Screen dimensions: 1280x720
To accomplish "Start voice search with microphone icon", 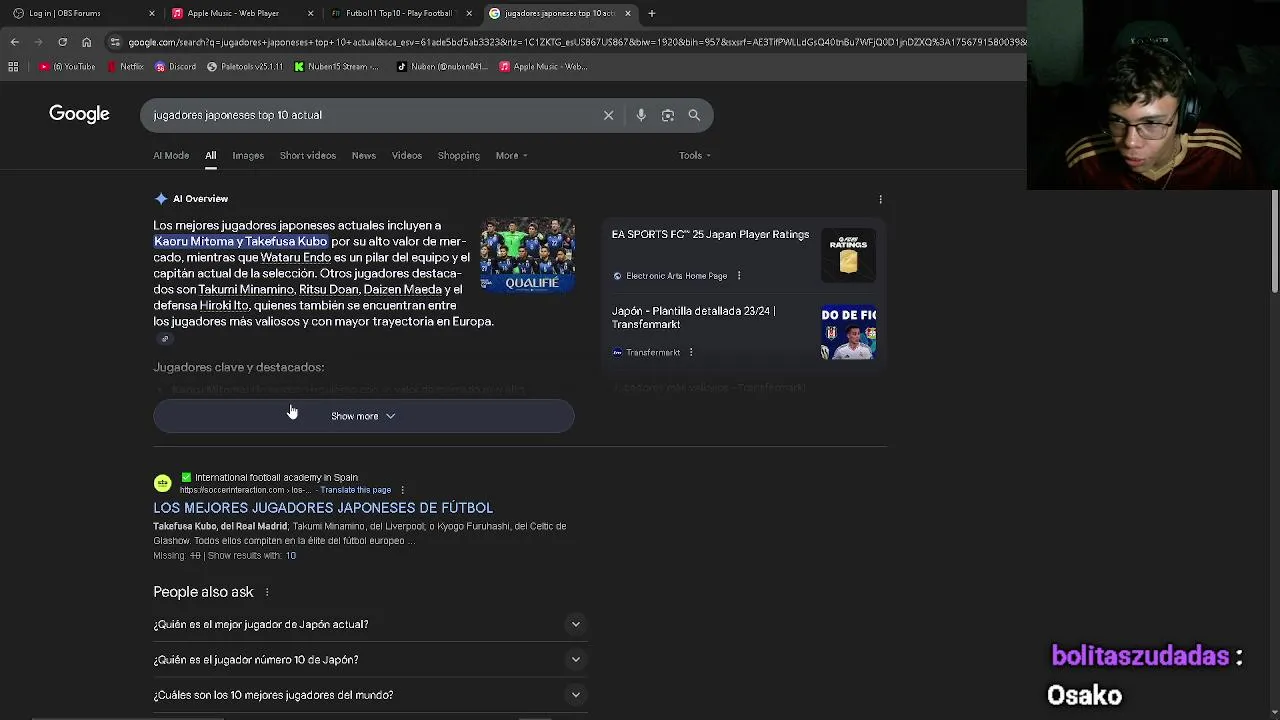I will tap(641, 115).
